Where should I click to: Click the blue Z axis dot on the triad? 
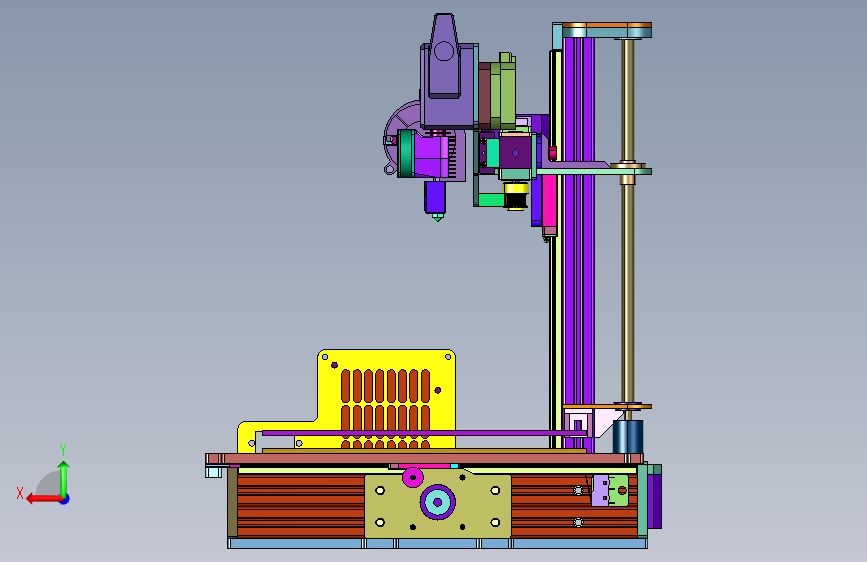pos(65,499)
